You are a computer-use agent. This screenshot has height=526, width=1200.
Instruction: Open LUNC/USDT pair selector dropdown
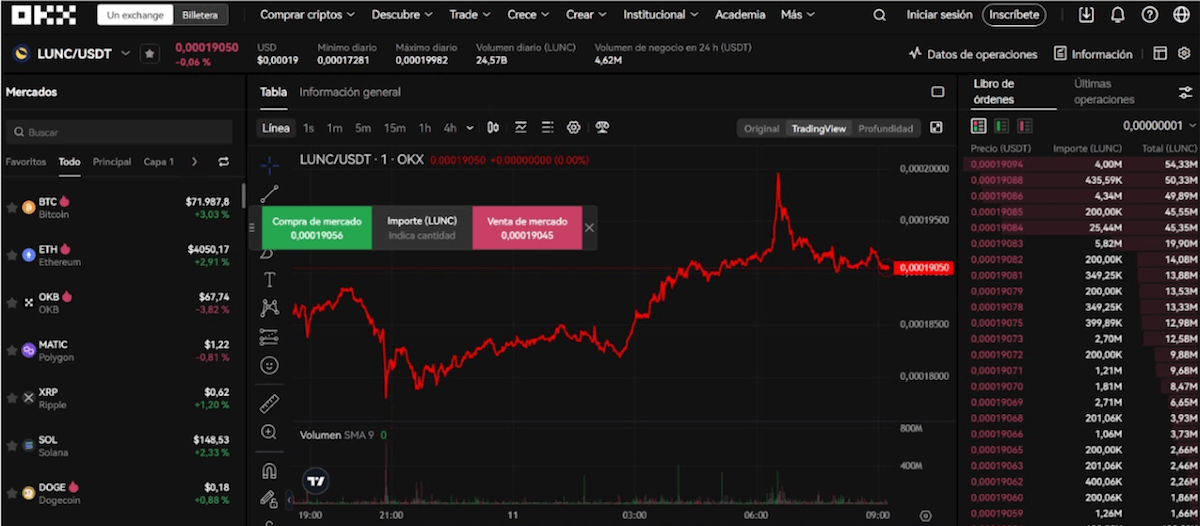125,54
